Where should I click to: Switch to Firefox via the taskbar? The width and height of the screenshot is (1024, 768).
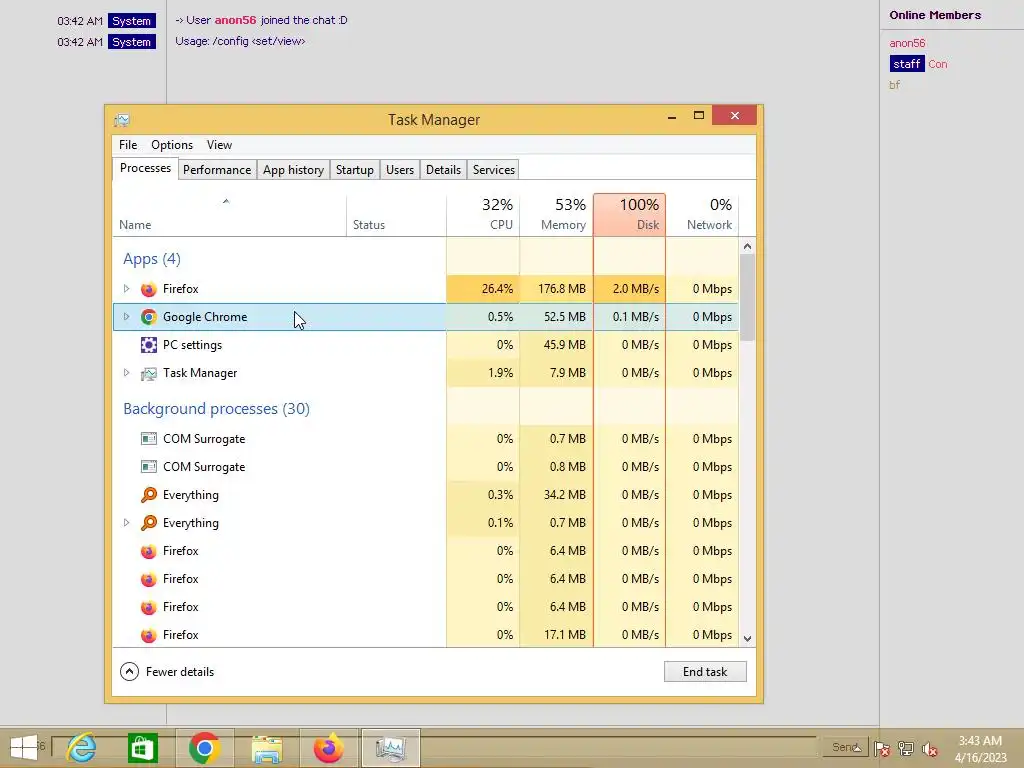(328, 748)
